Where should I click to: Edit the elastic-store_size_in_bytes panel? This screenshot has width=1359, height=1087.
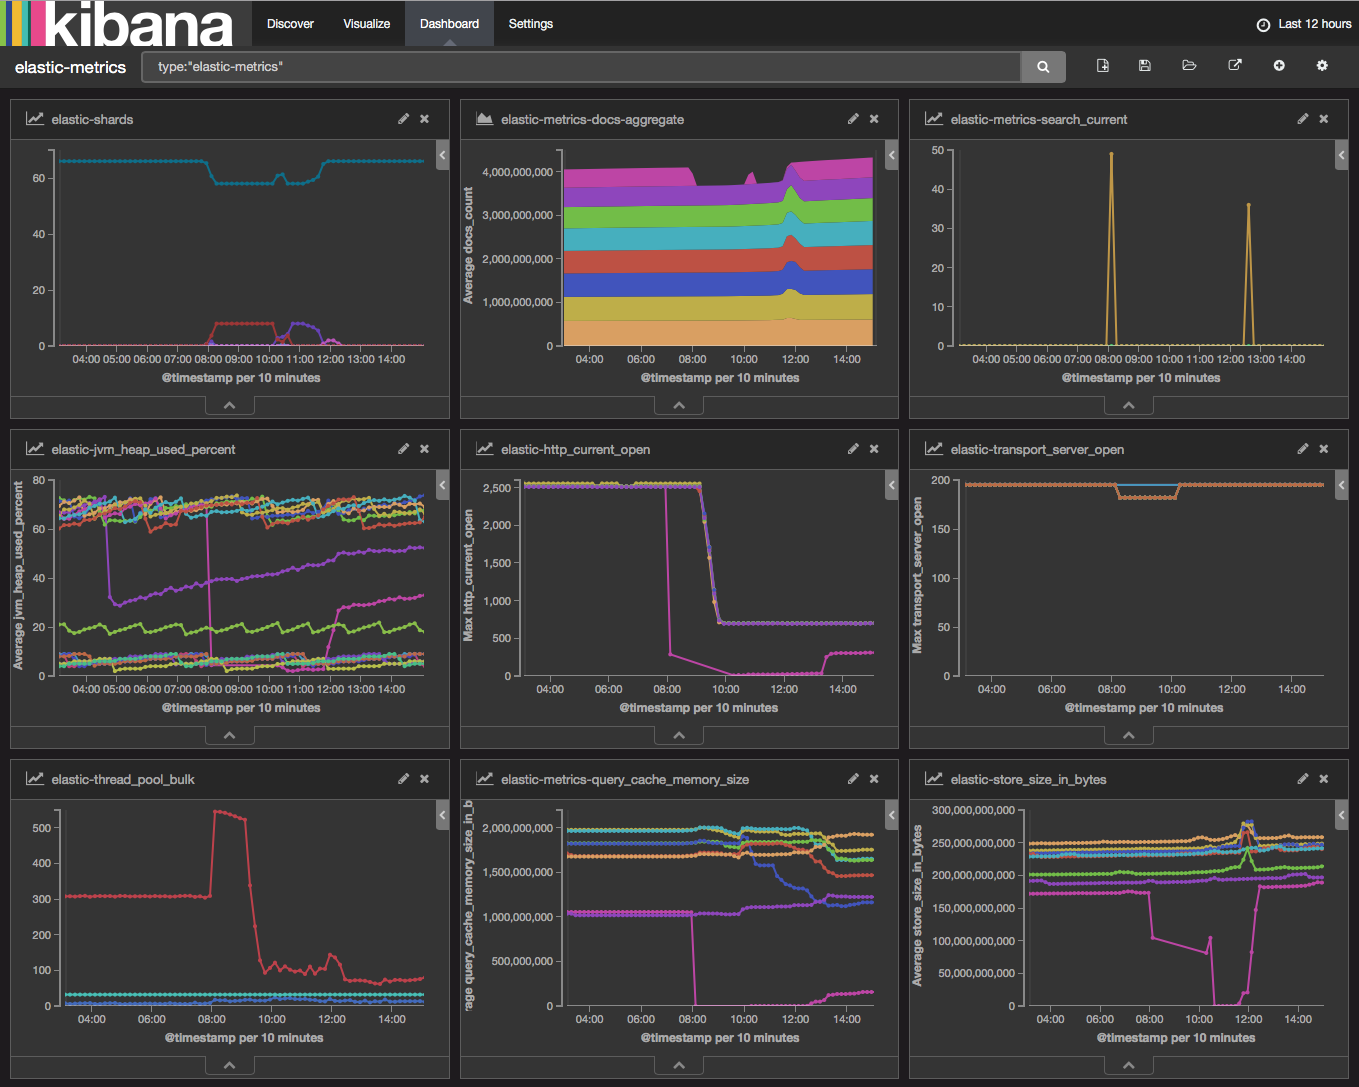[x=1303, y=779]
